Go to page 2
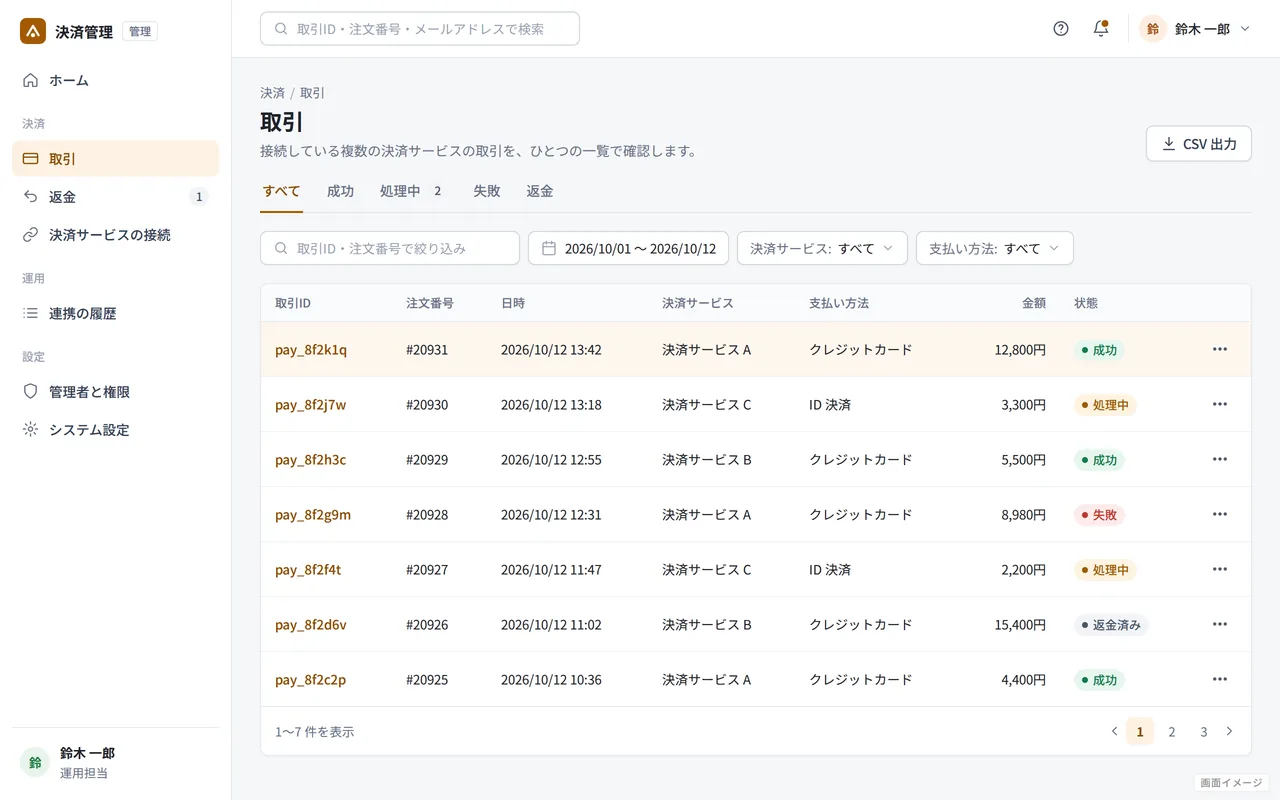Image resolution: width=1280 pixels, height=800 pixels. coord(1172,732)
